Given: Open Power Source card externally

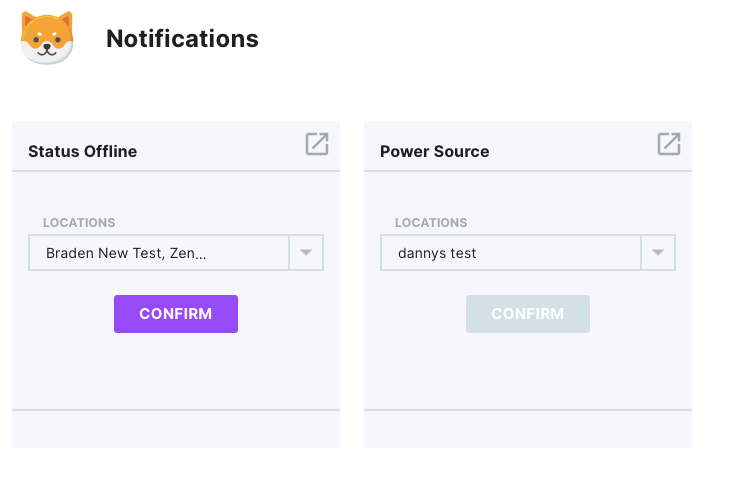Looking at the screenshot, I should tap(669, 144).
